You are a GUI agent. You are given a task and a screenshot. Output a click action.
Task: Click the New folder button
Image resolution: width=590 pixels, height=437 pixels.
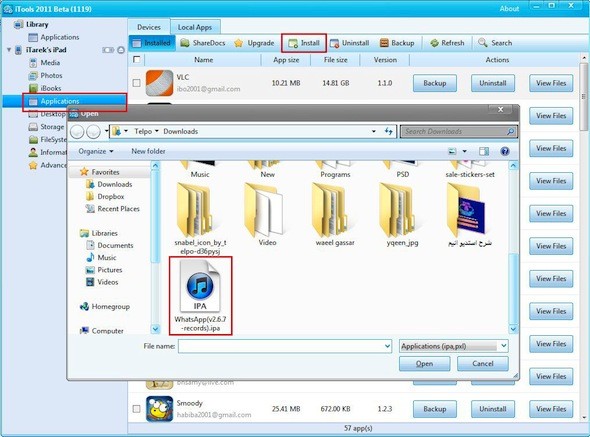pyautogui.click(x=148, y=151)
